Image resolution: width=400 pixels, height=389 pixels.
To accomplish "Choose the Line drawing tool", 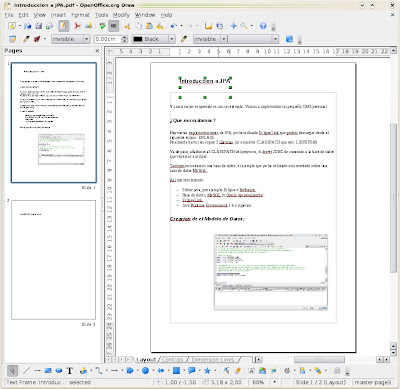I will click(26, 370).
